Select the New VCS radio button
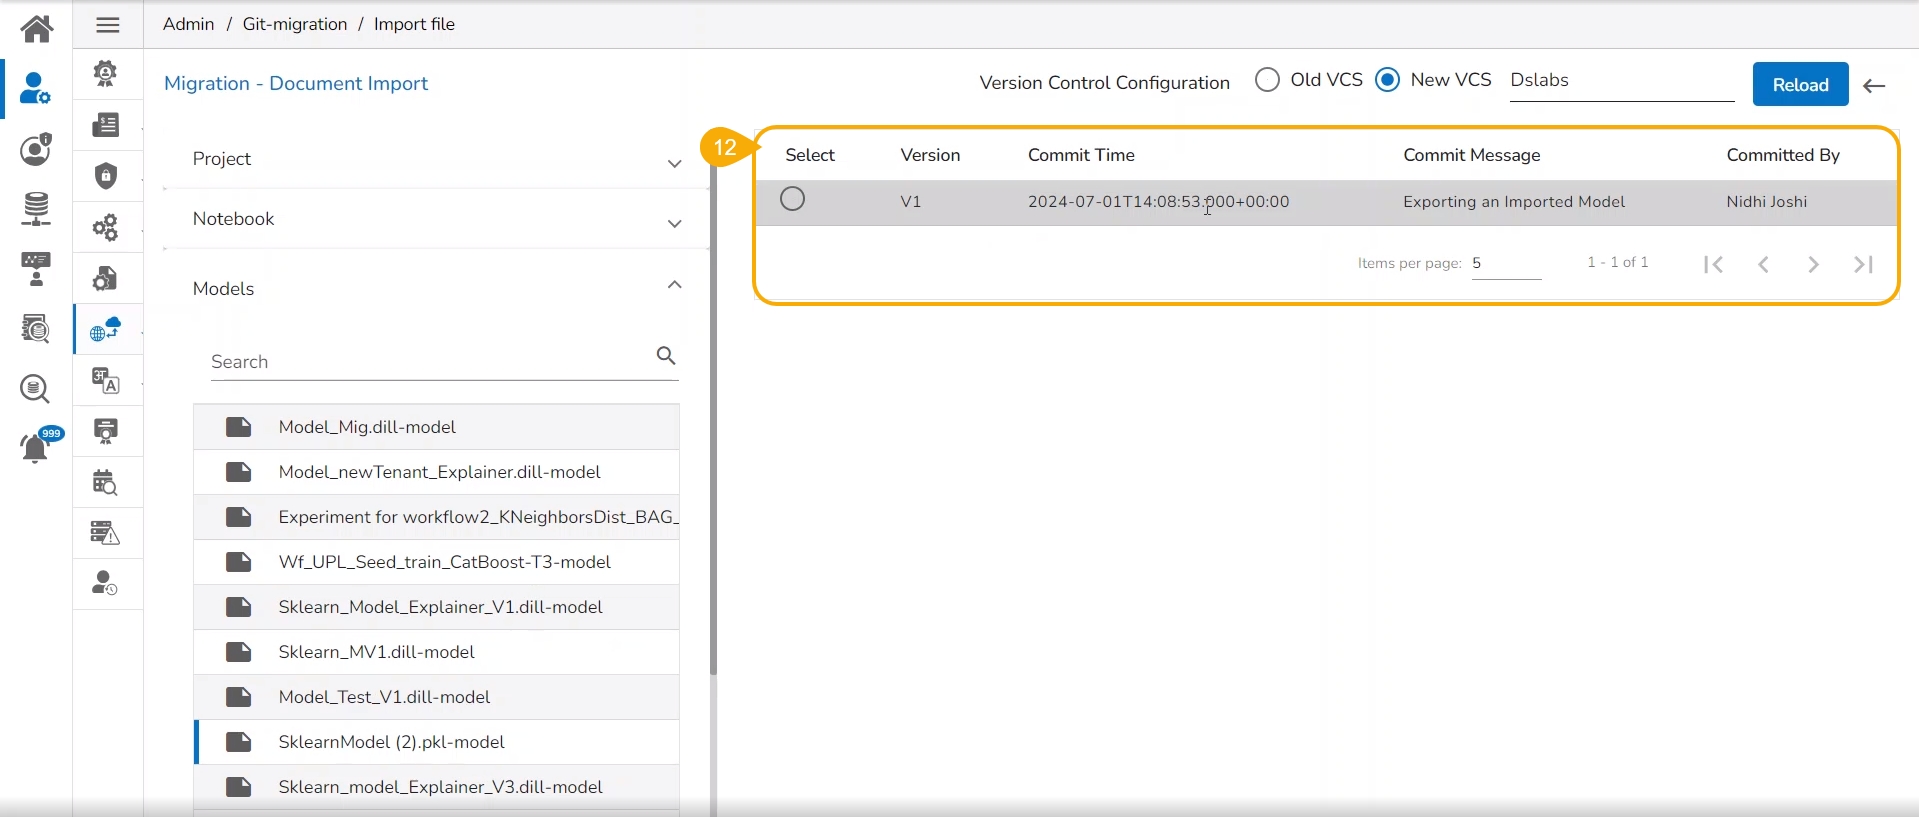 (x=1388, y=80)
